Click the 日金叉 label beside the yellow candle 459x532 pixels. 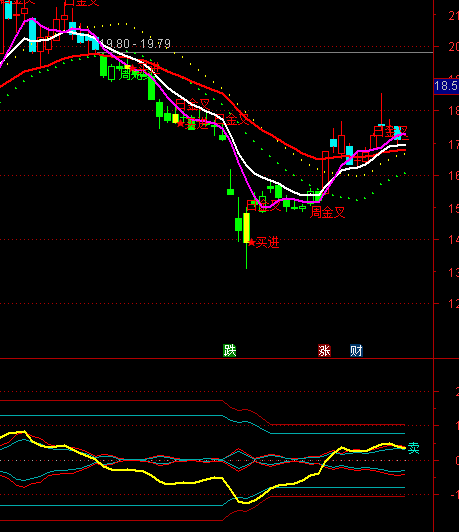[264, 206]
